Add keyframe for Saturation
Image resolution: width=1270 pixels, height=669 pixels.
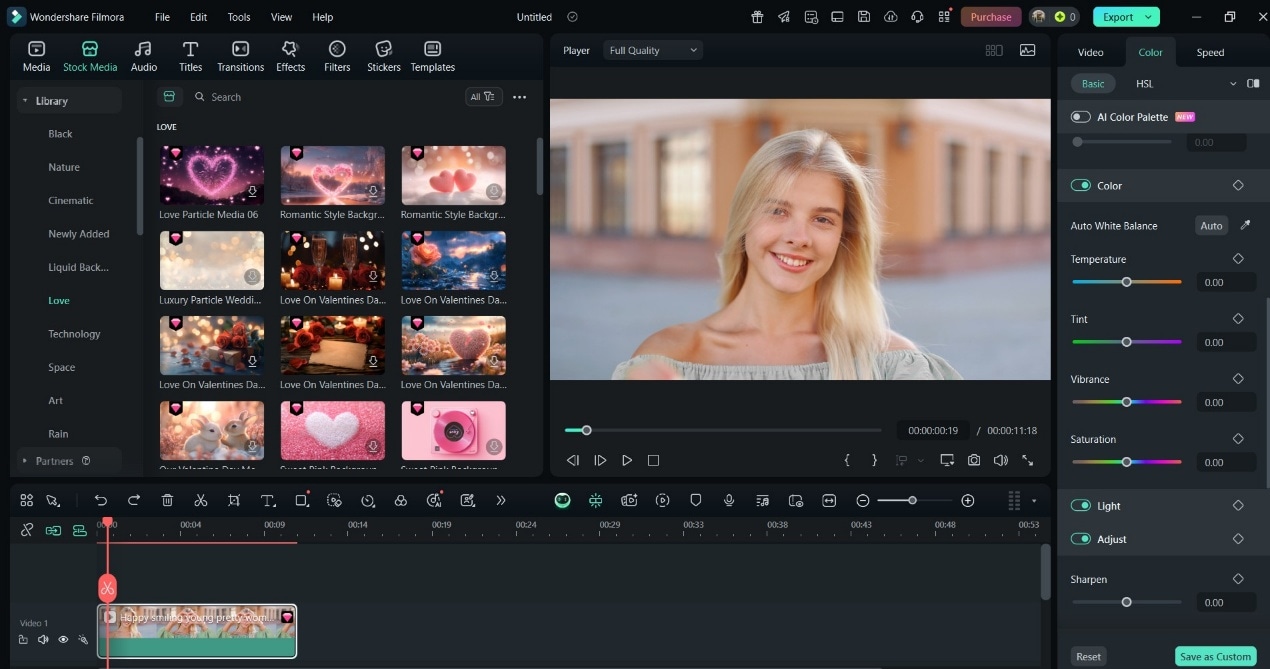(x=1238, y=439)
